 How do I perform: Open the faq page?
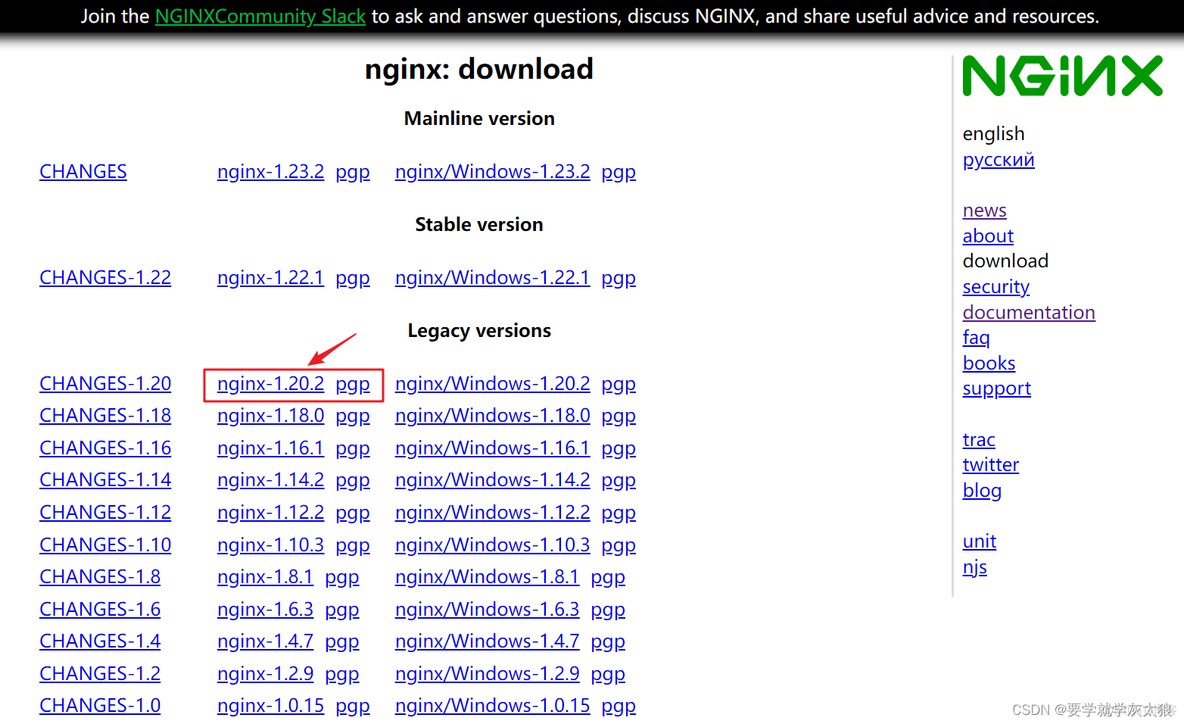click(x=976, y=337)
